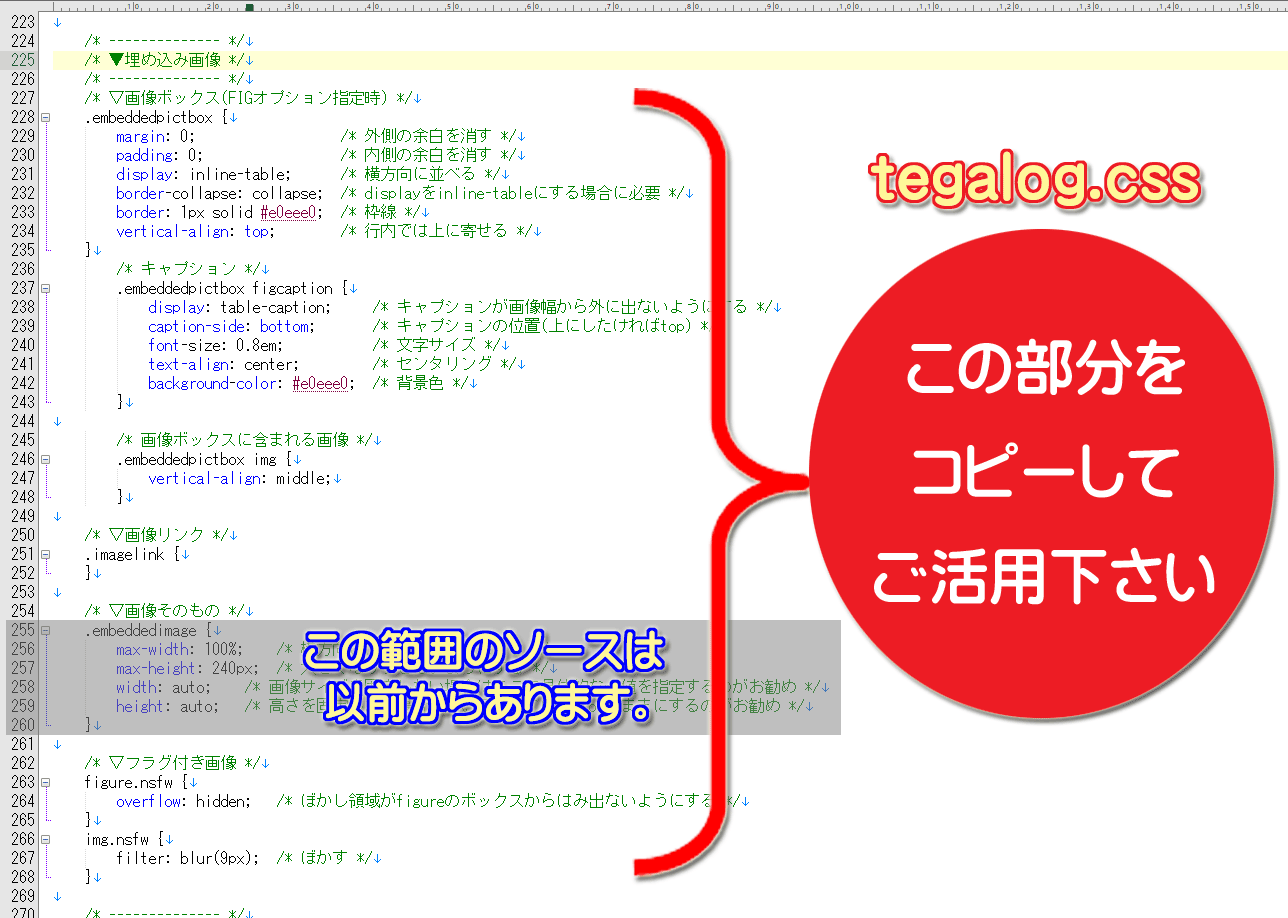This screenshot has height=918, width=1288.
Task: Click the '/* 外側の余白を消す */' comment
Action: point(429,137)
